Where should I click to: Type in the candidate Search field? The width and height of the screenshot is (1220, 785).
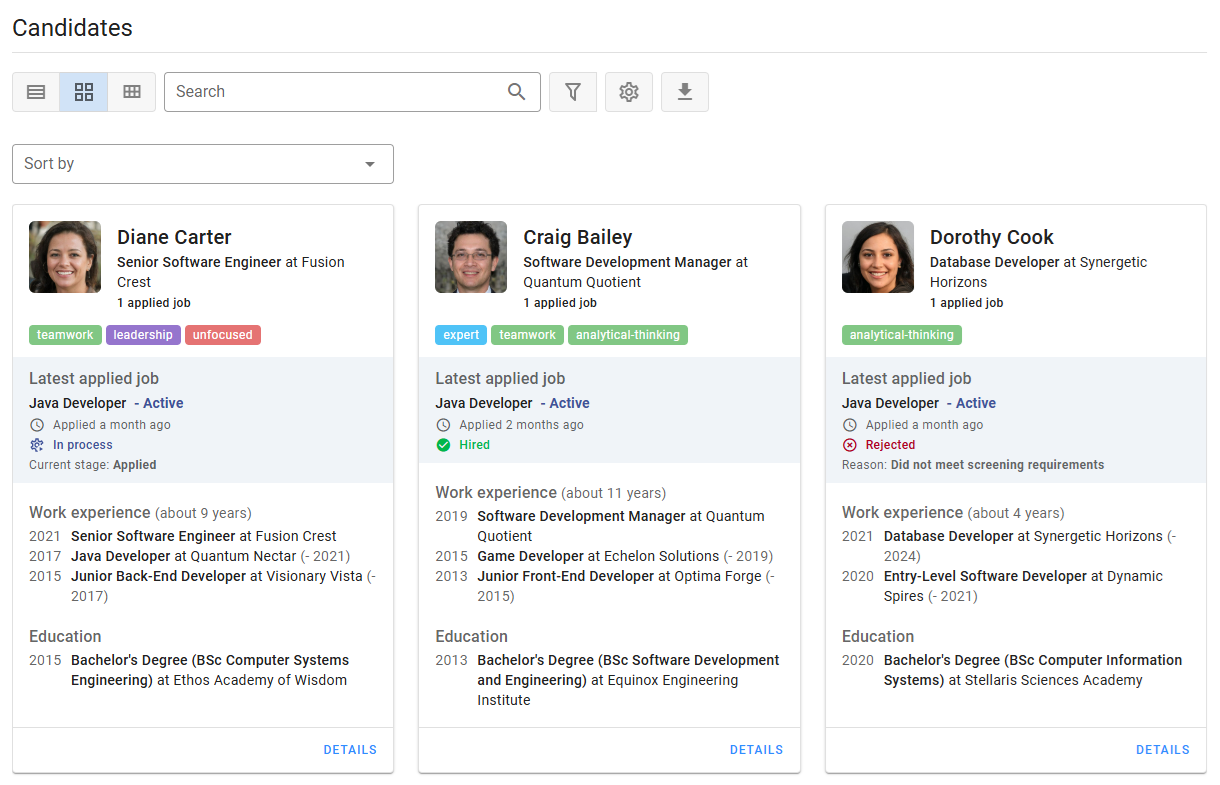coord(335,92)
